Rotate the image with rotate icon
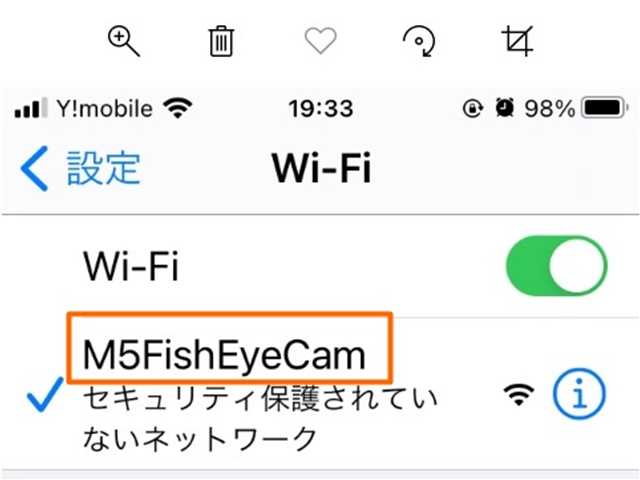 [419, 41]
